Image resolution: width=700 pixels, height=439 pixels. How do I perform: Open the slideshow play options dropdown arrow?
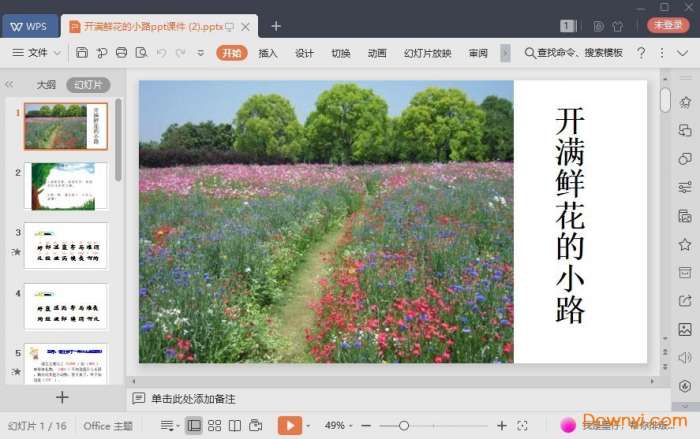(308, 426)
